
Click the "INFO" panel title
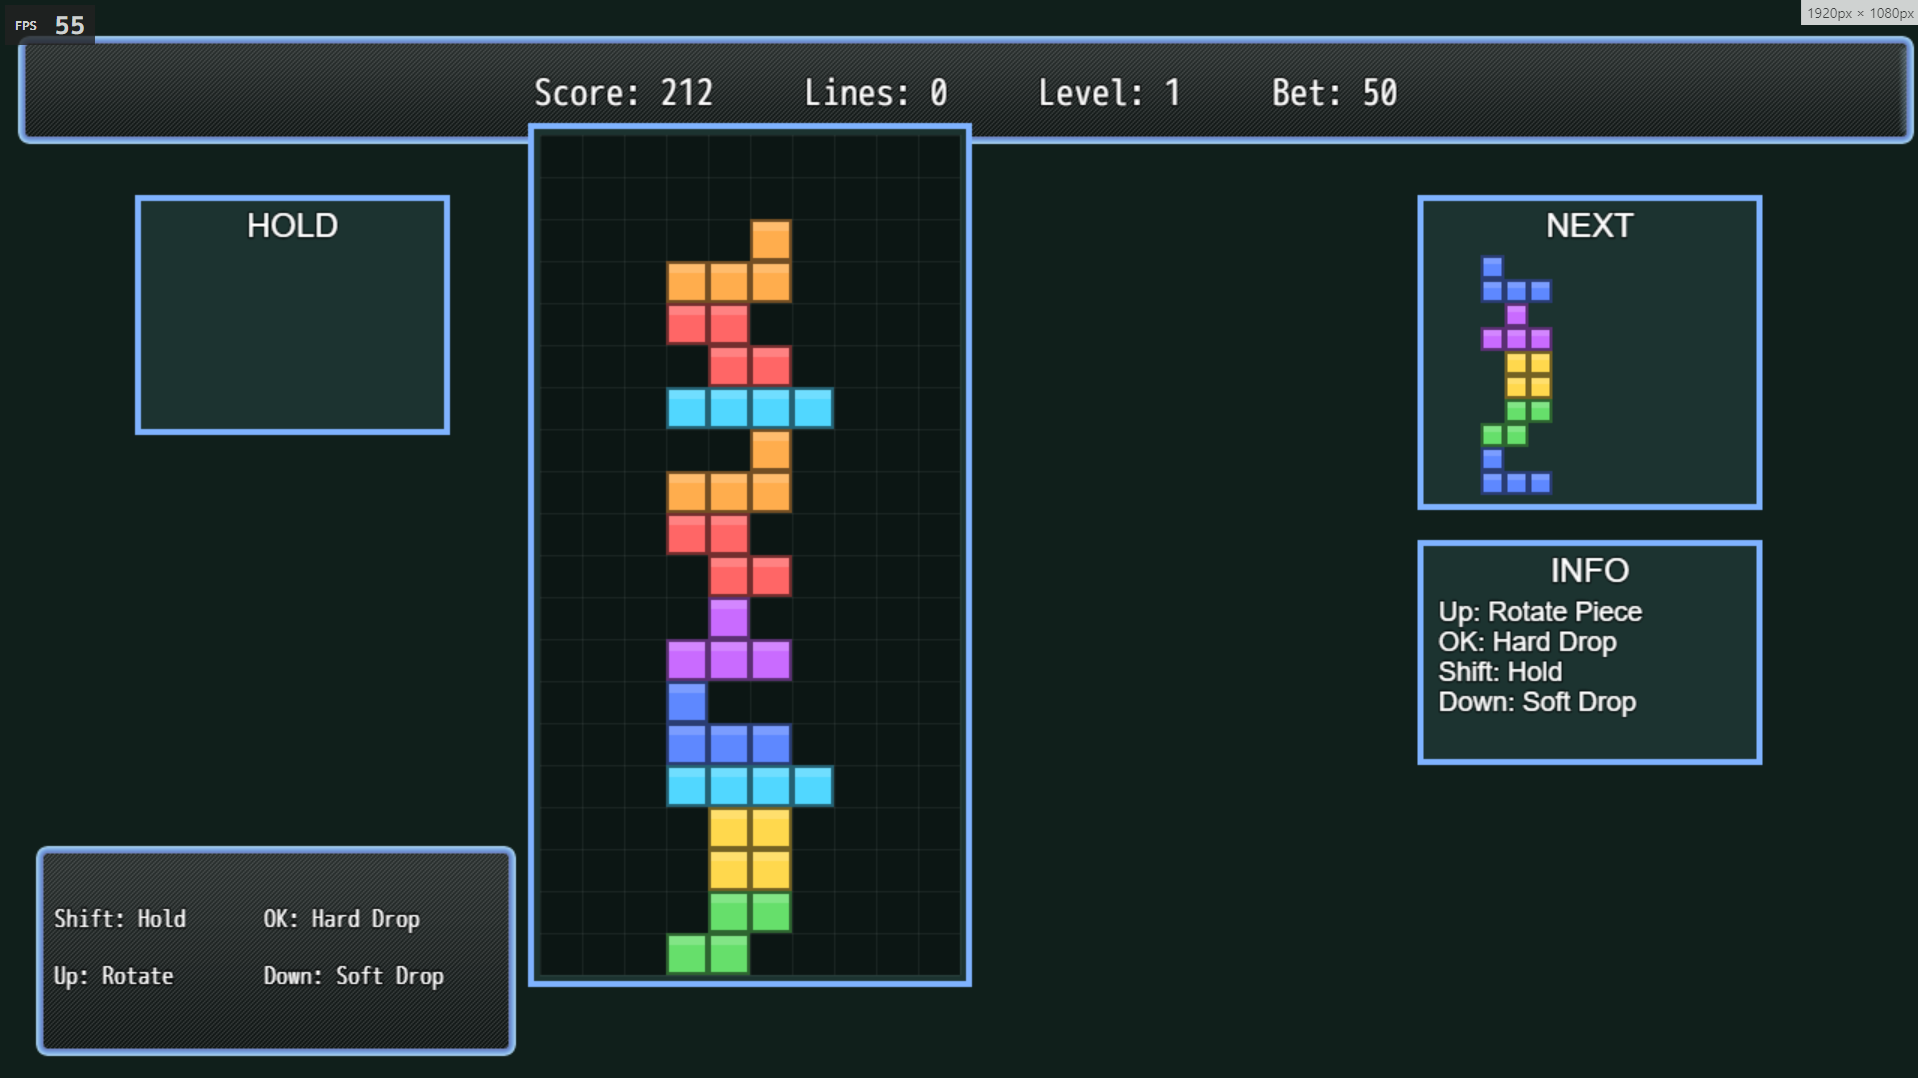(1589, 571)
